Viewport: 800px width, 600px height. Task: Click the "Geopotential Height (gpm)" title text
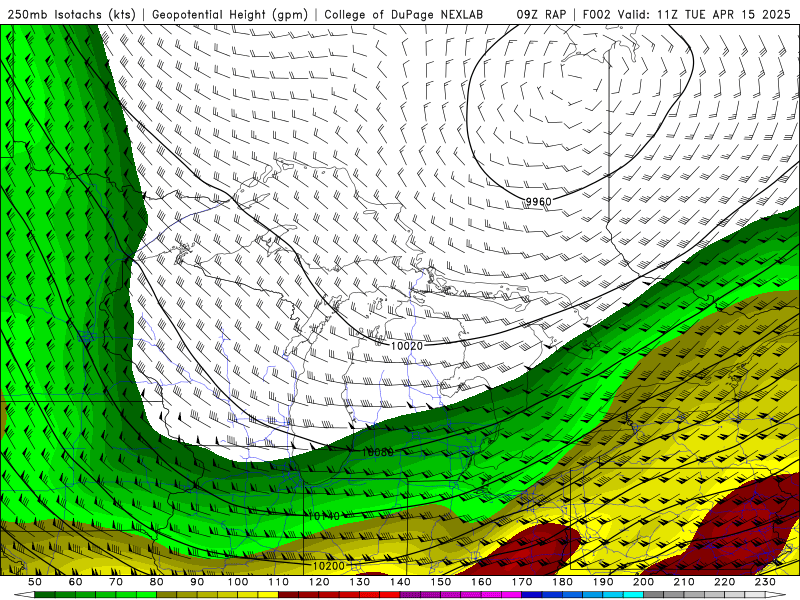[x=230, y=14]
